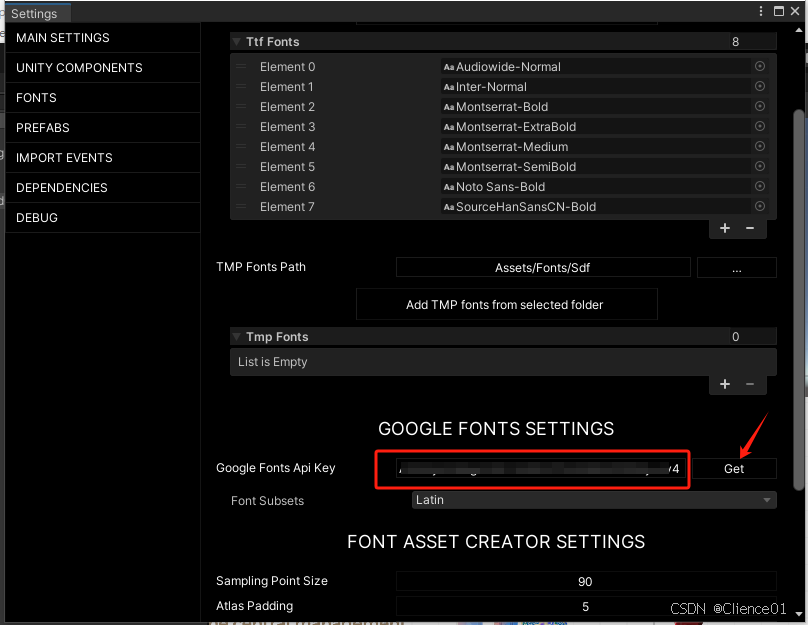Open the object picker for Inter-Normal font
The height and width of the screenshot is (625, 808).
click(759, 86)
